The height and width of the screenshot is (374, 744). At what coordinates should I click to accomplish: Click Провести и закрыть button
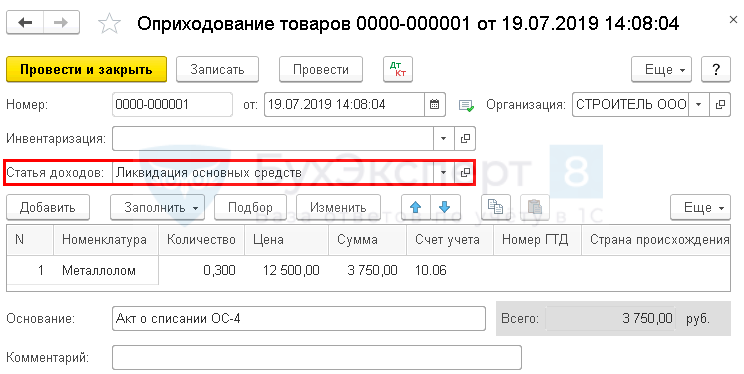86,69
